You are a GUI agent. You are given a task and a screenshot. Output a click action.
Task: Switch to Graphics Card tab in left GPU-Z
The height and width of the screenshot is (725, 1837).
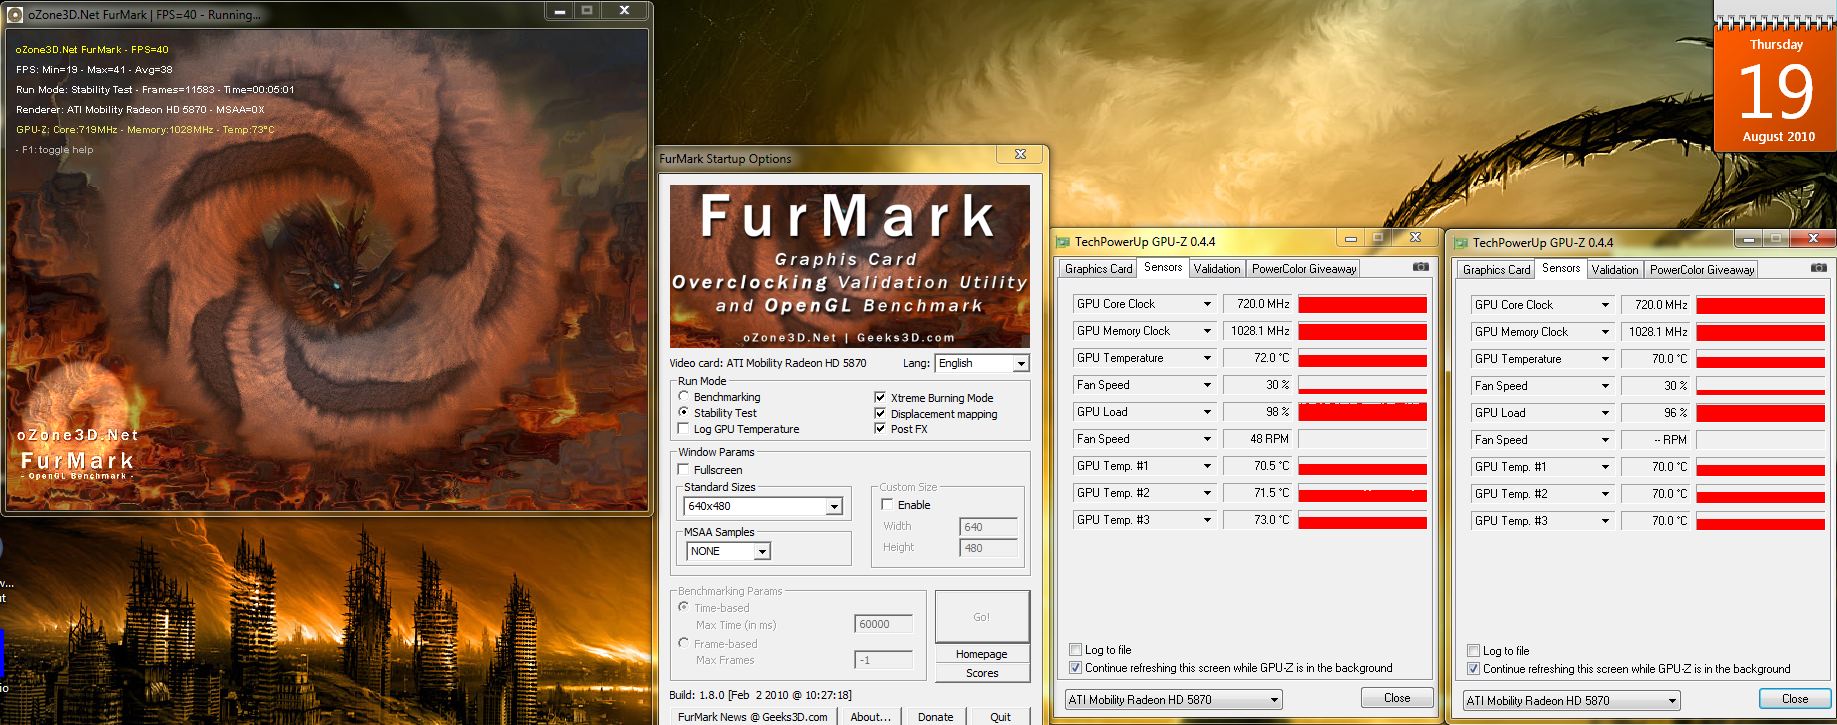point(1098,268)
